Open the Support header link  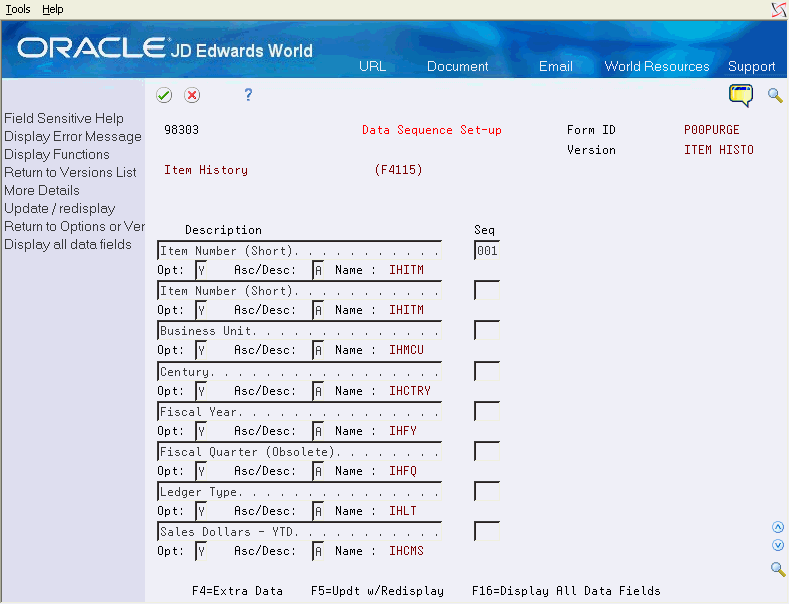coord(751,66)
